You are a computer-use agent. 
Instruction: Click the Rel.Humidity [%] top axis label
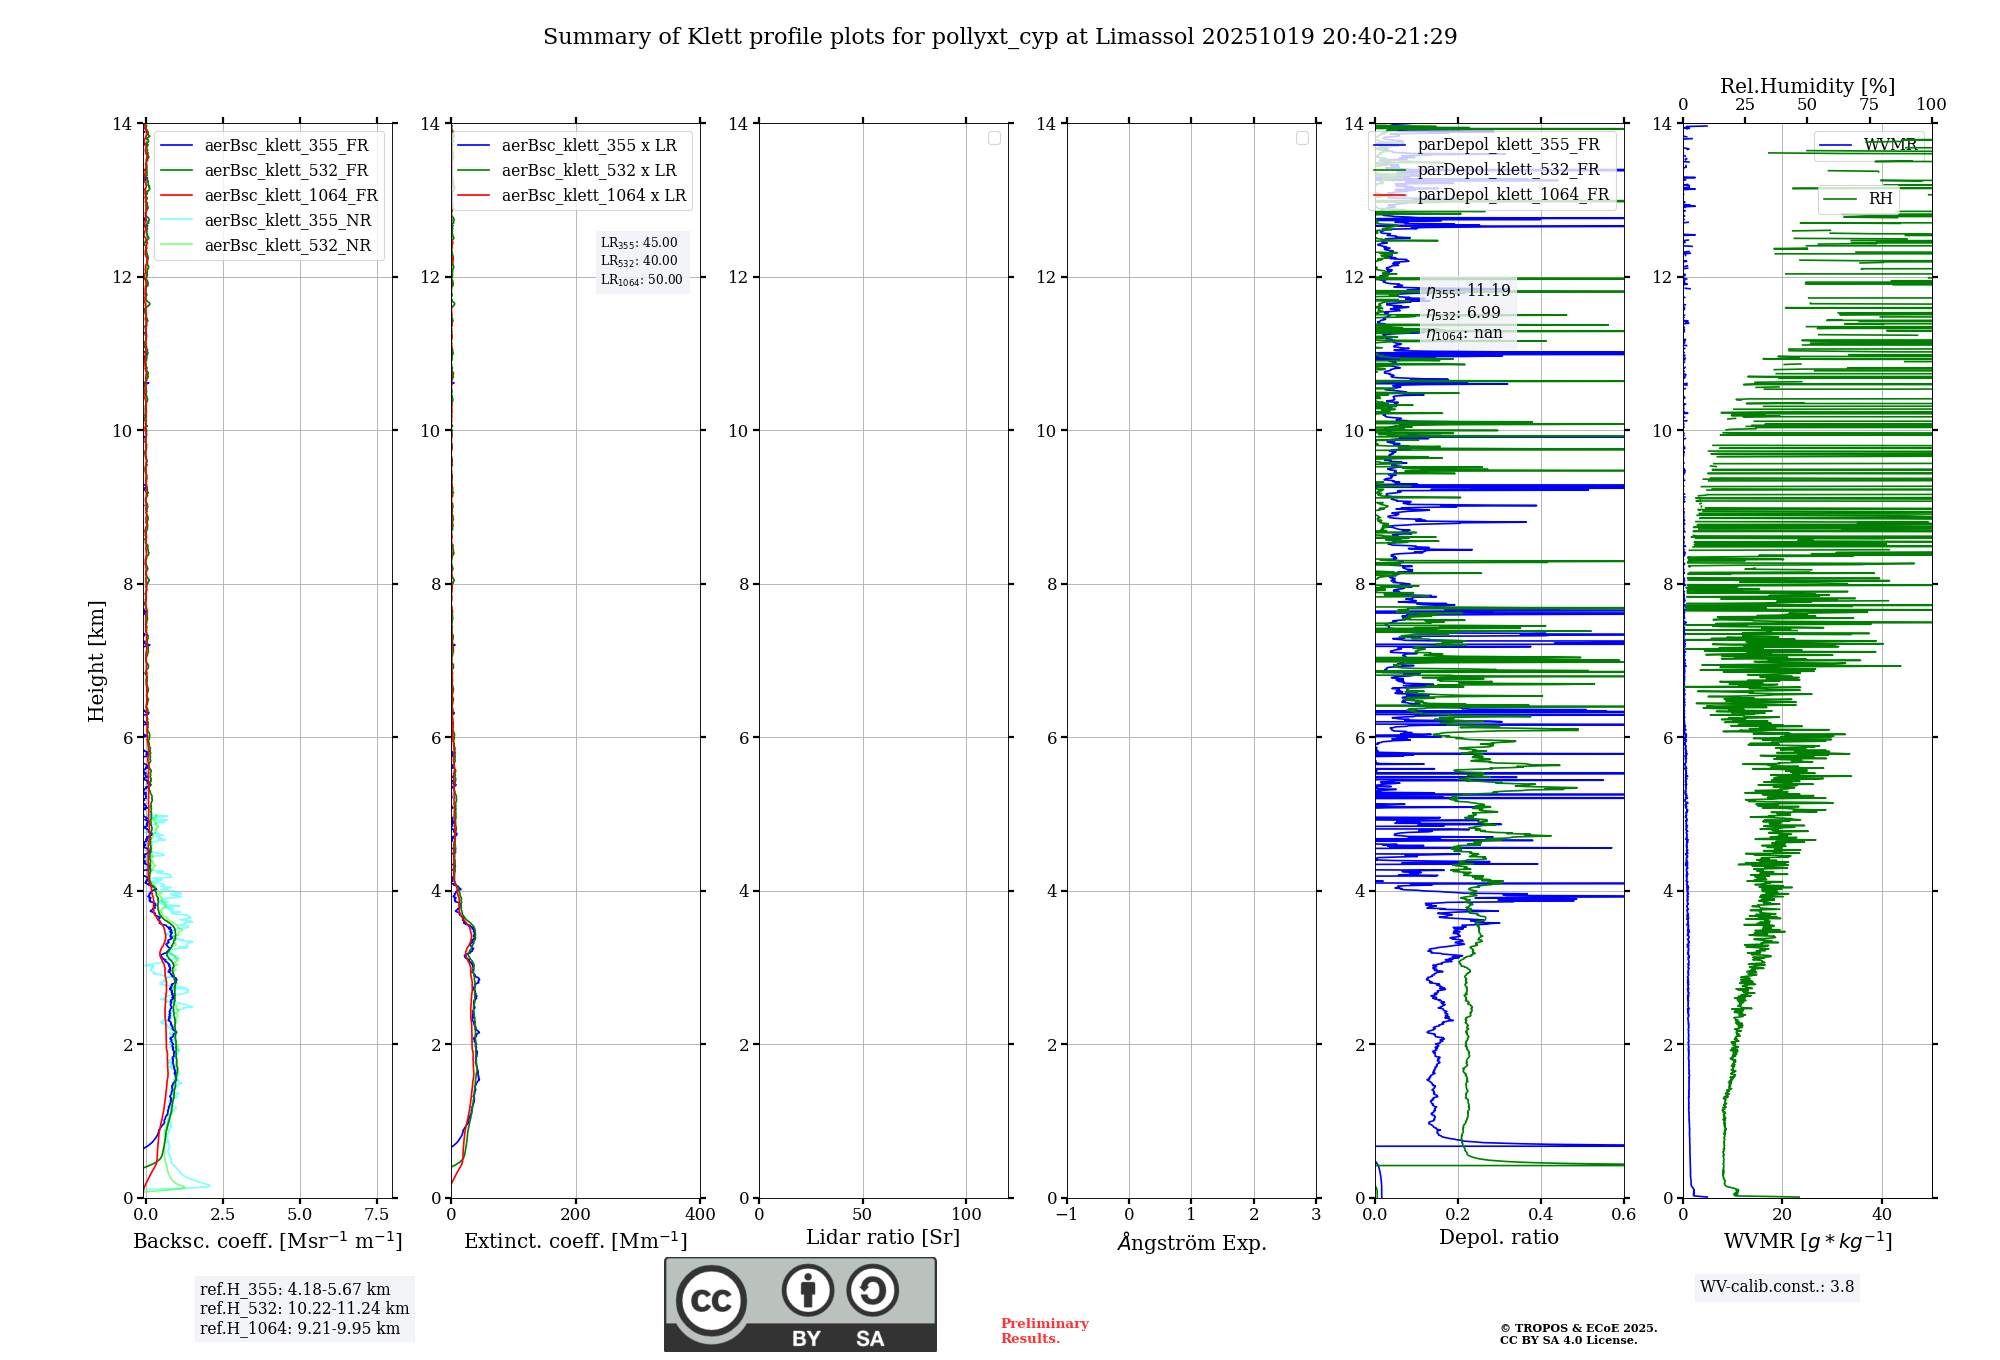coord(1807,86)
